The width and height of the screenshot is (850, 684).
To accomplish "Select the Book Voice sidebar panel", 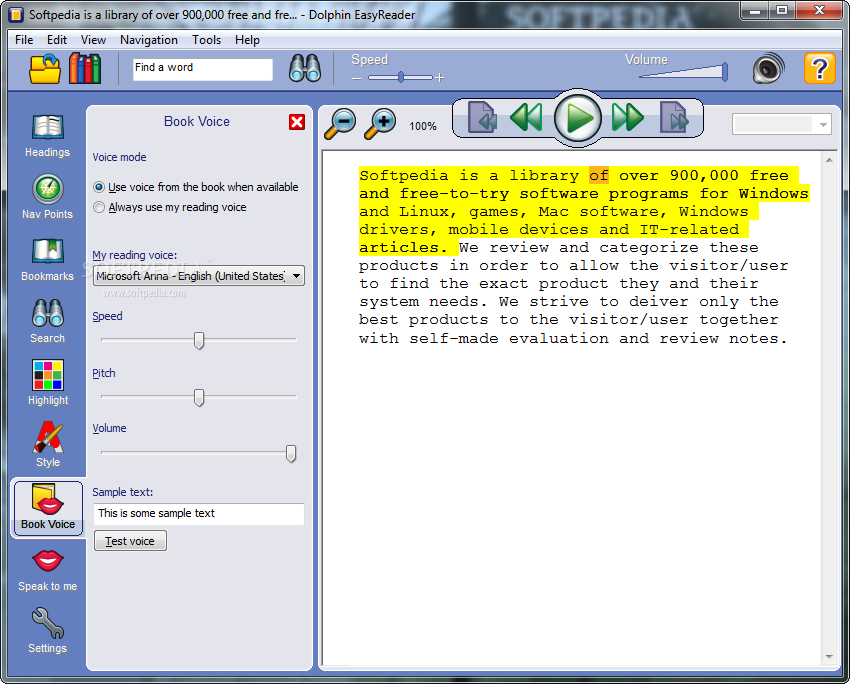I will click(x=48, y=507).
